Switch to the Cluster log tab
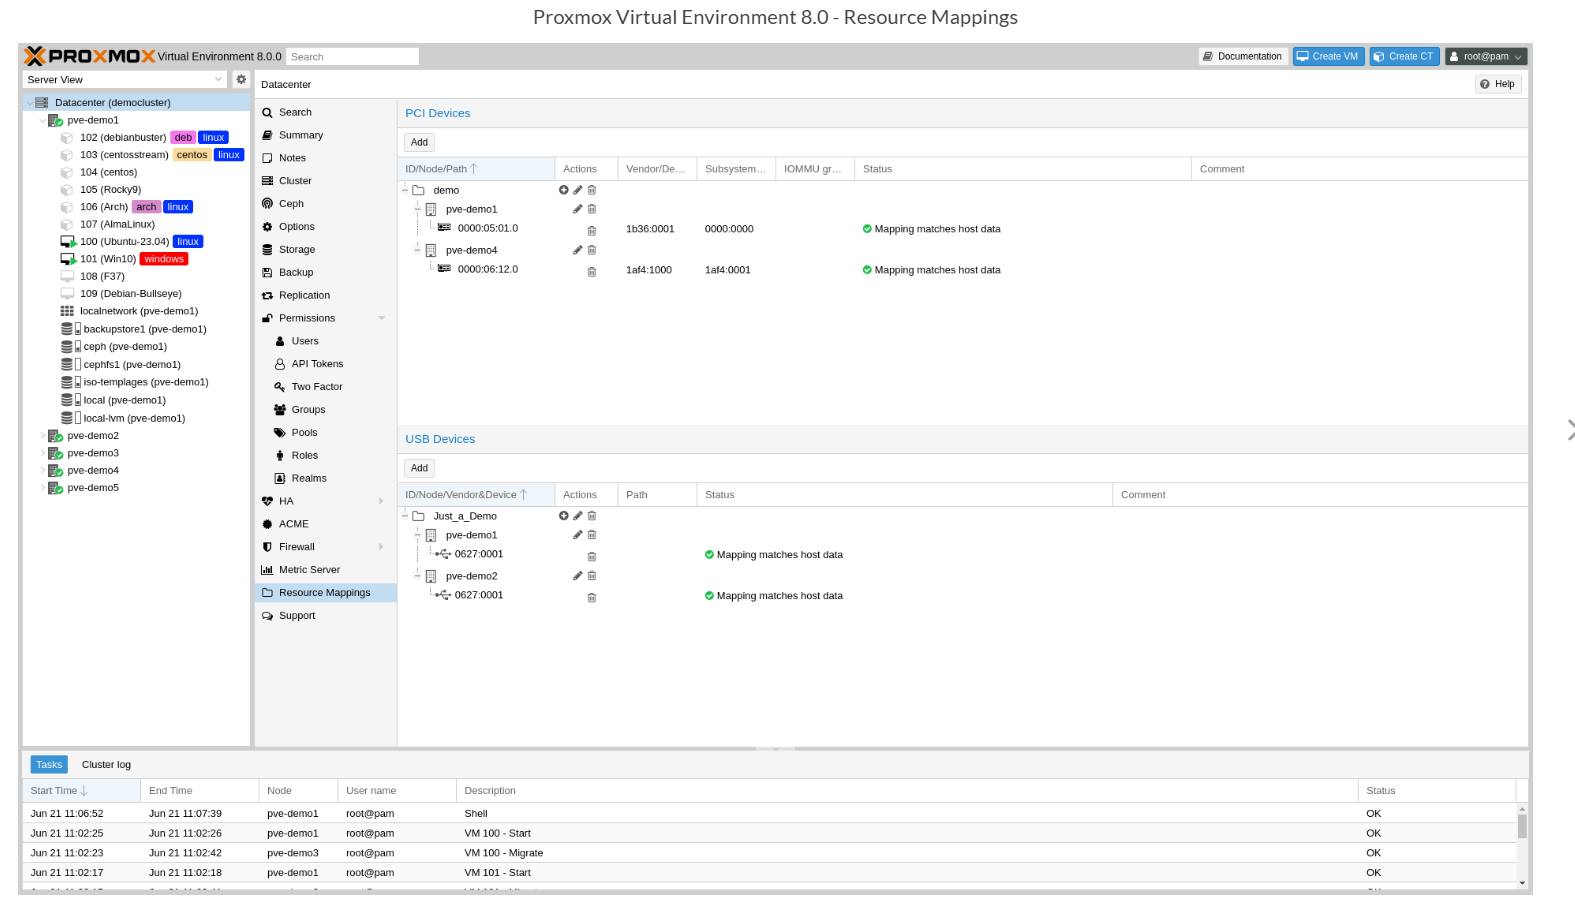Screen dimensions: 1575x908 click(106, 764)
